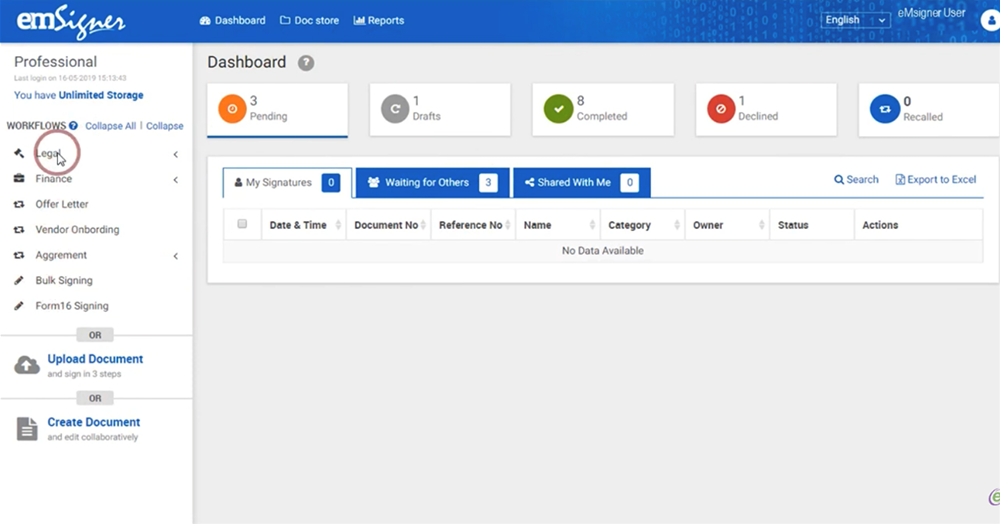
Task: Expand the Legal workflow chevron
Action: pyautogui.click(x=175, y=154)
